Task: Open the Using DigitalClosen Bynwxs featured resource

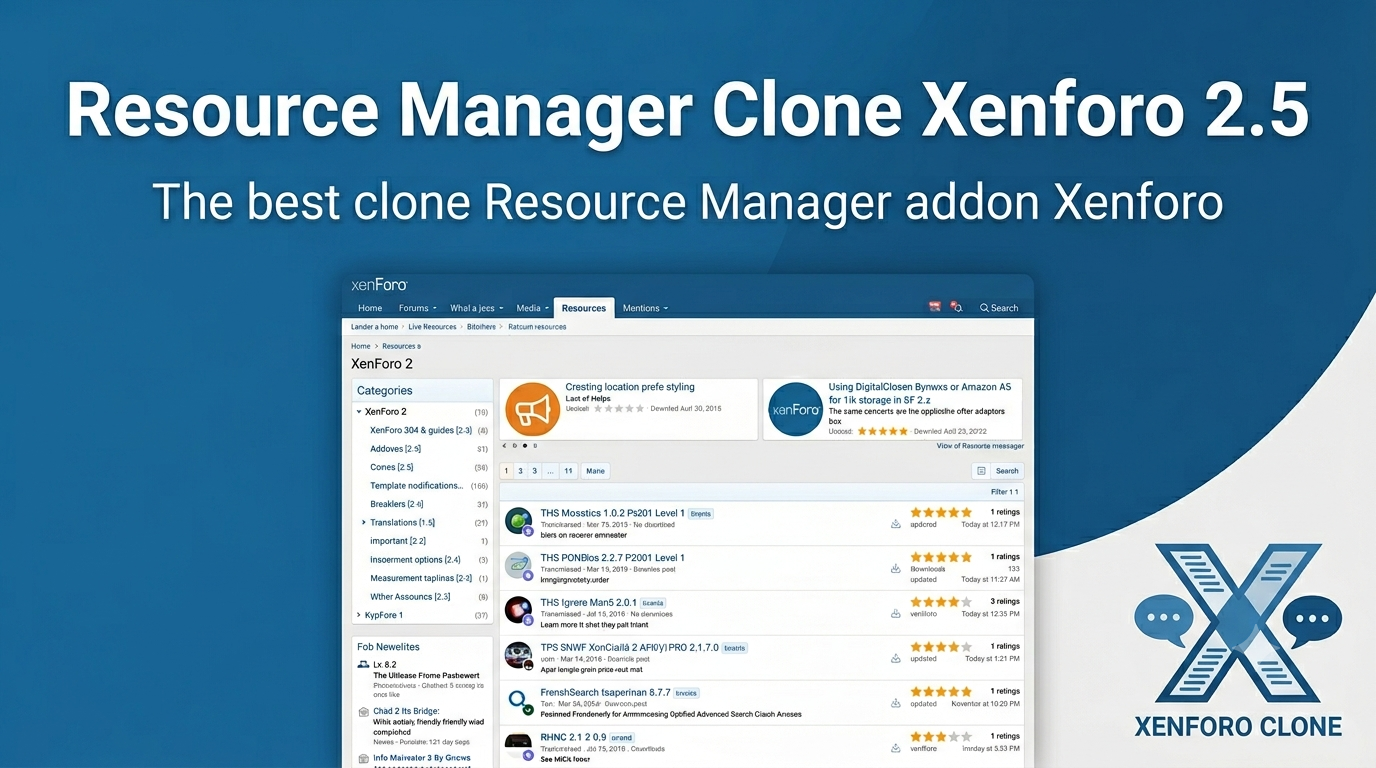Action: pos(920,393)
